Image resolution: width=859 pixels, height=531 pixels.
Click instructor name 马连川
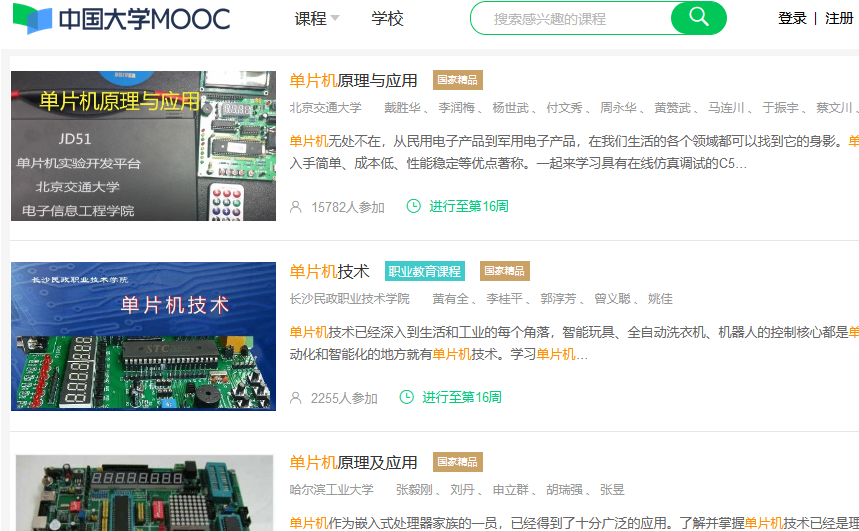726,108
